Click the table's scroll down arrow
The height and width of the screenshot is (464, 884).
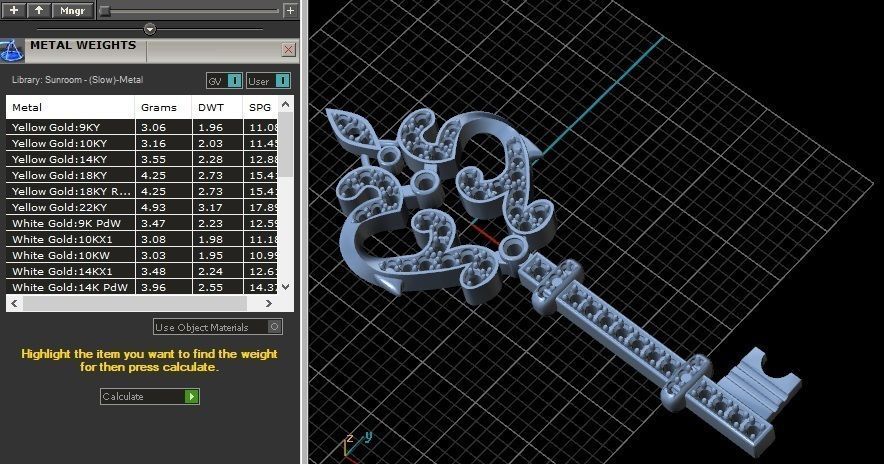pos(286,287)
